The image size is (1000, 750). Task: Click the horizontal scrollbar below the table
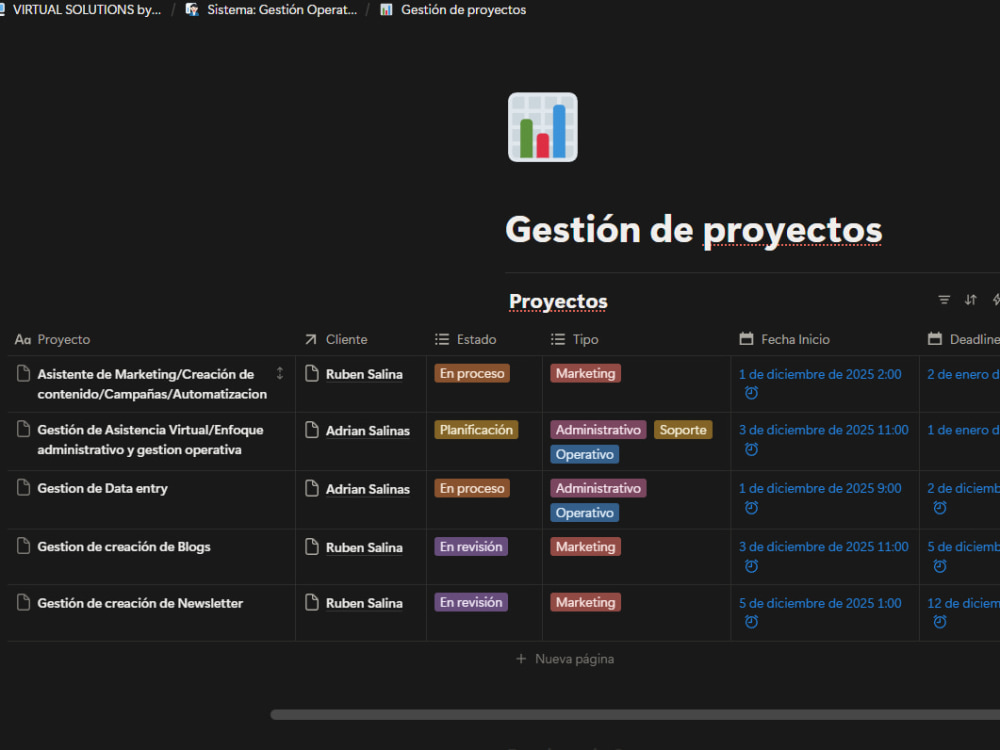click(635, 715)
